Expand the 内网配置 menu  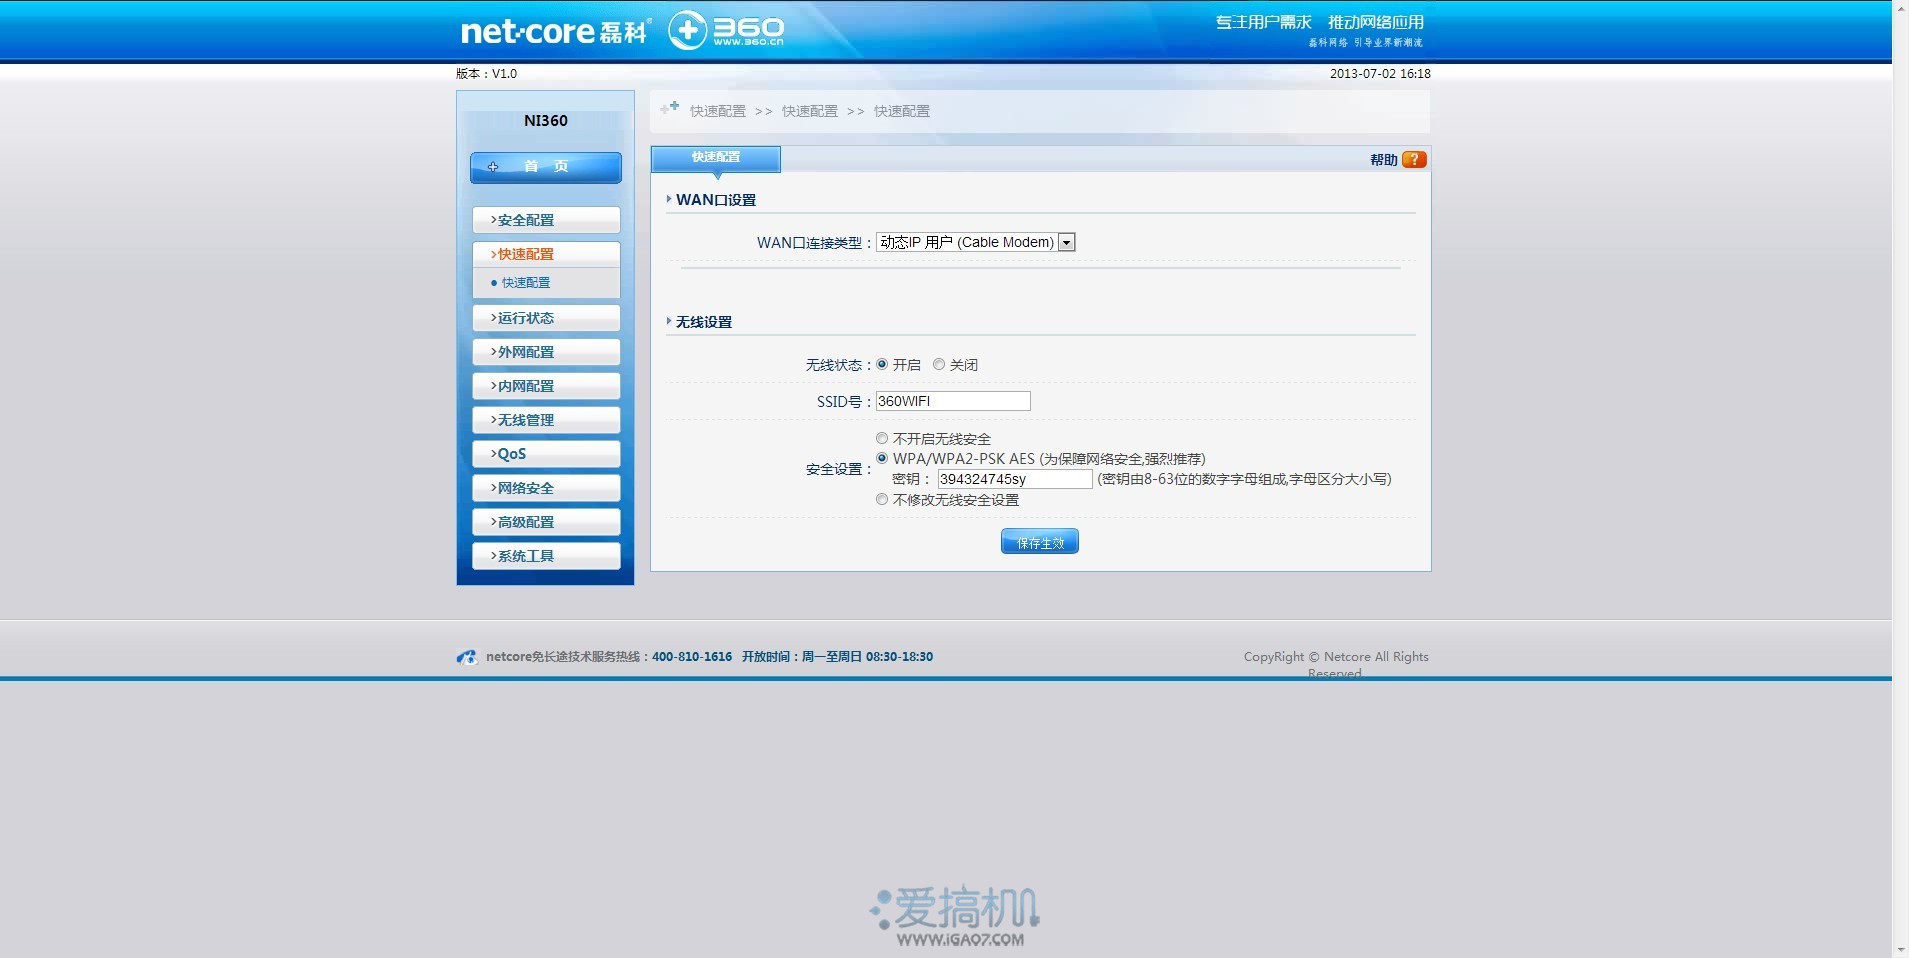546,386
